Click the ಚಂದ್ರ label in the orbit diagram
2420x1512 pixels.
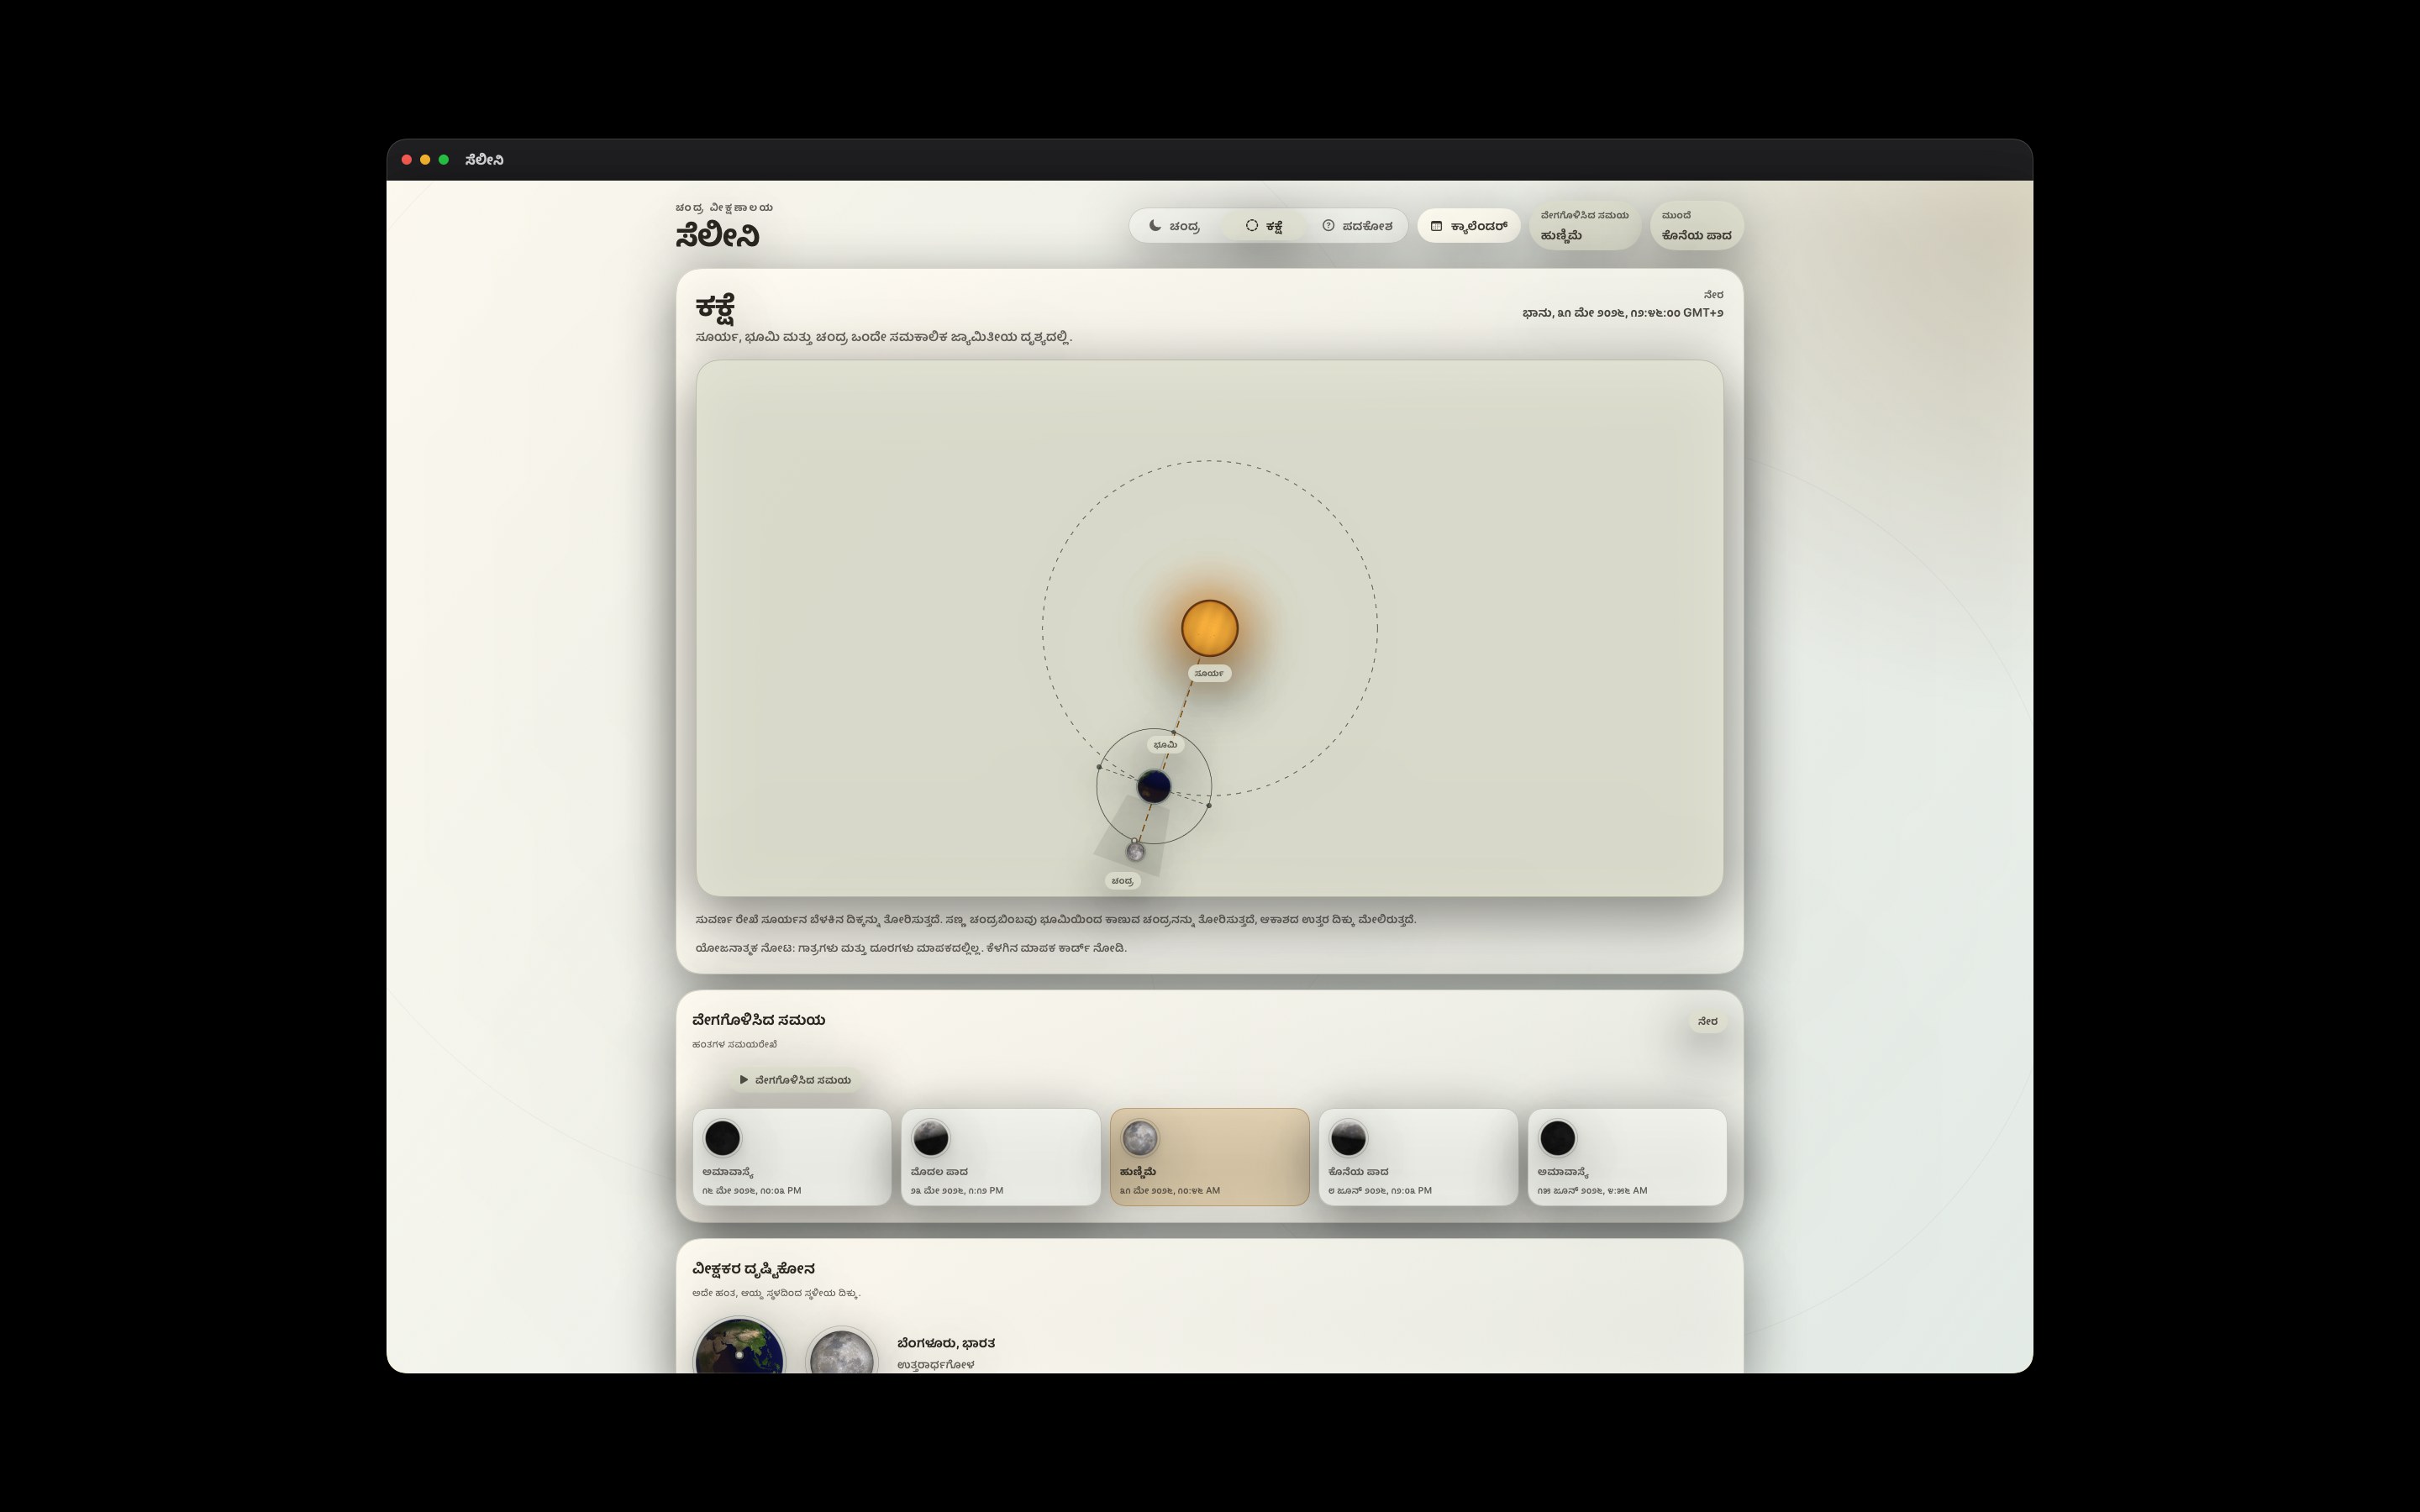click(1122, 881)
